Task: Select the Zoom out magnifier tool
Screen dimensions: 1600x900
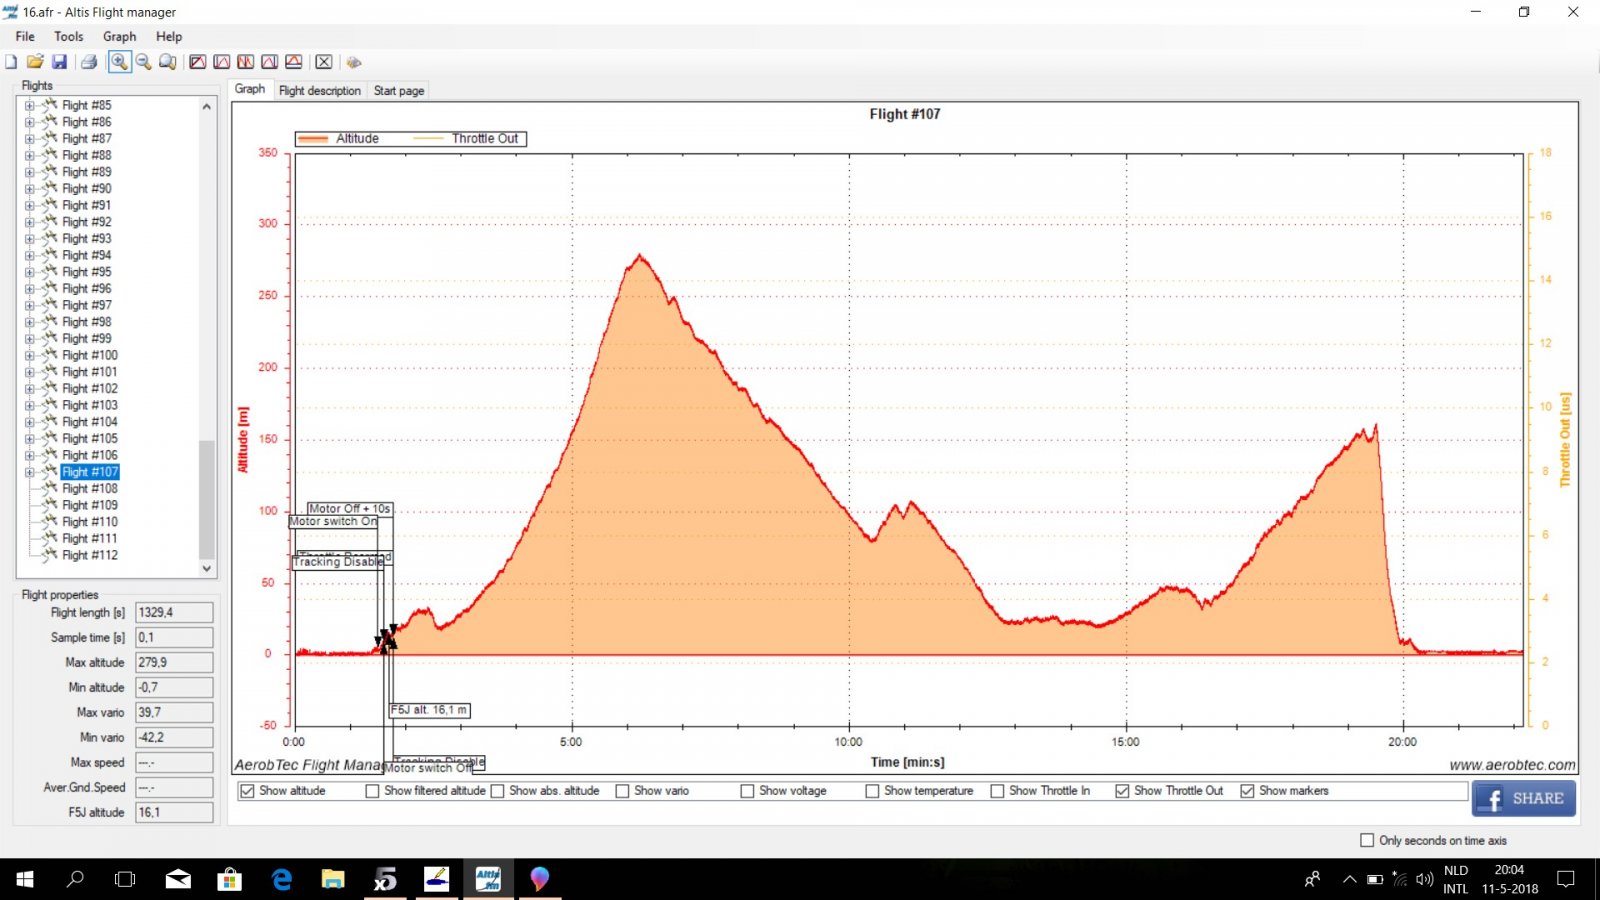Action: (144, 62)
